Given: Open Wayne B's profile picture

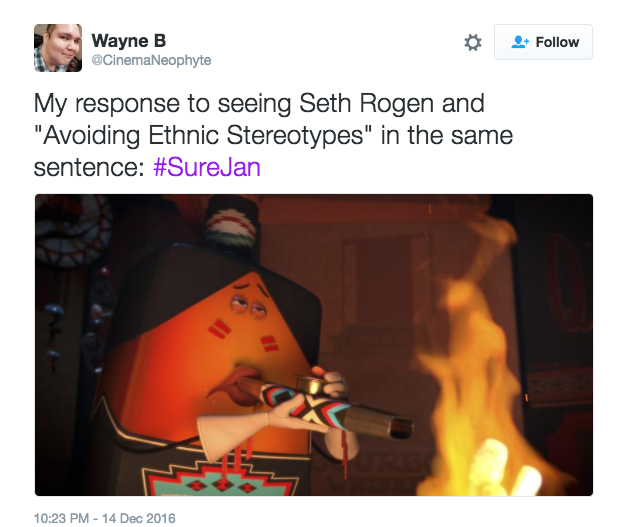Looking at the screenshot, I should (x=58, y=48).
